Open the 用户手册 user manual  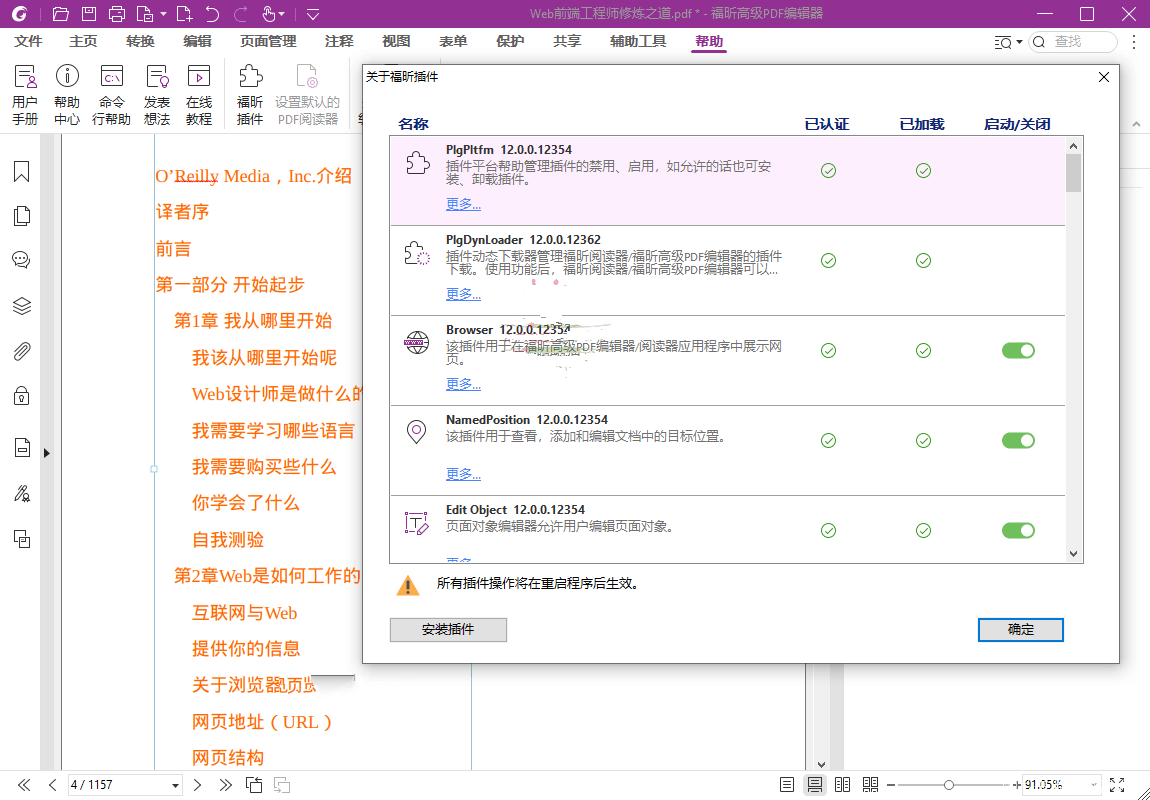[25, 95]
